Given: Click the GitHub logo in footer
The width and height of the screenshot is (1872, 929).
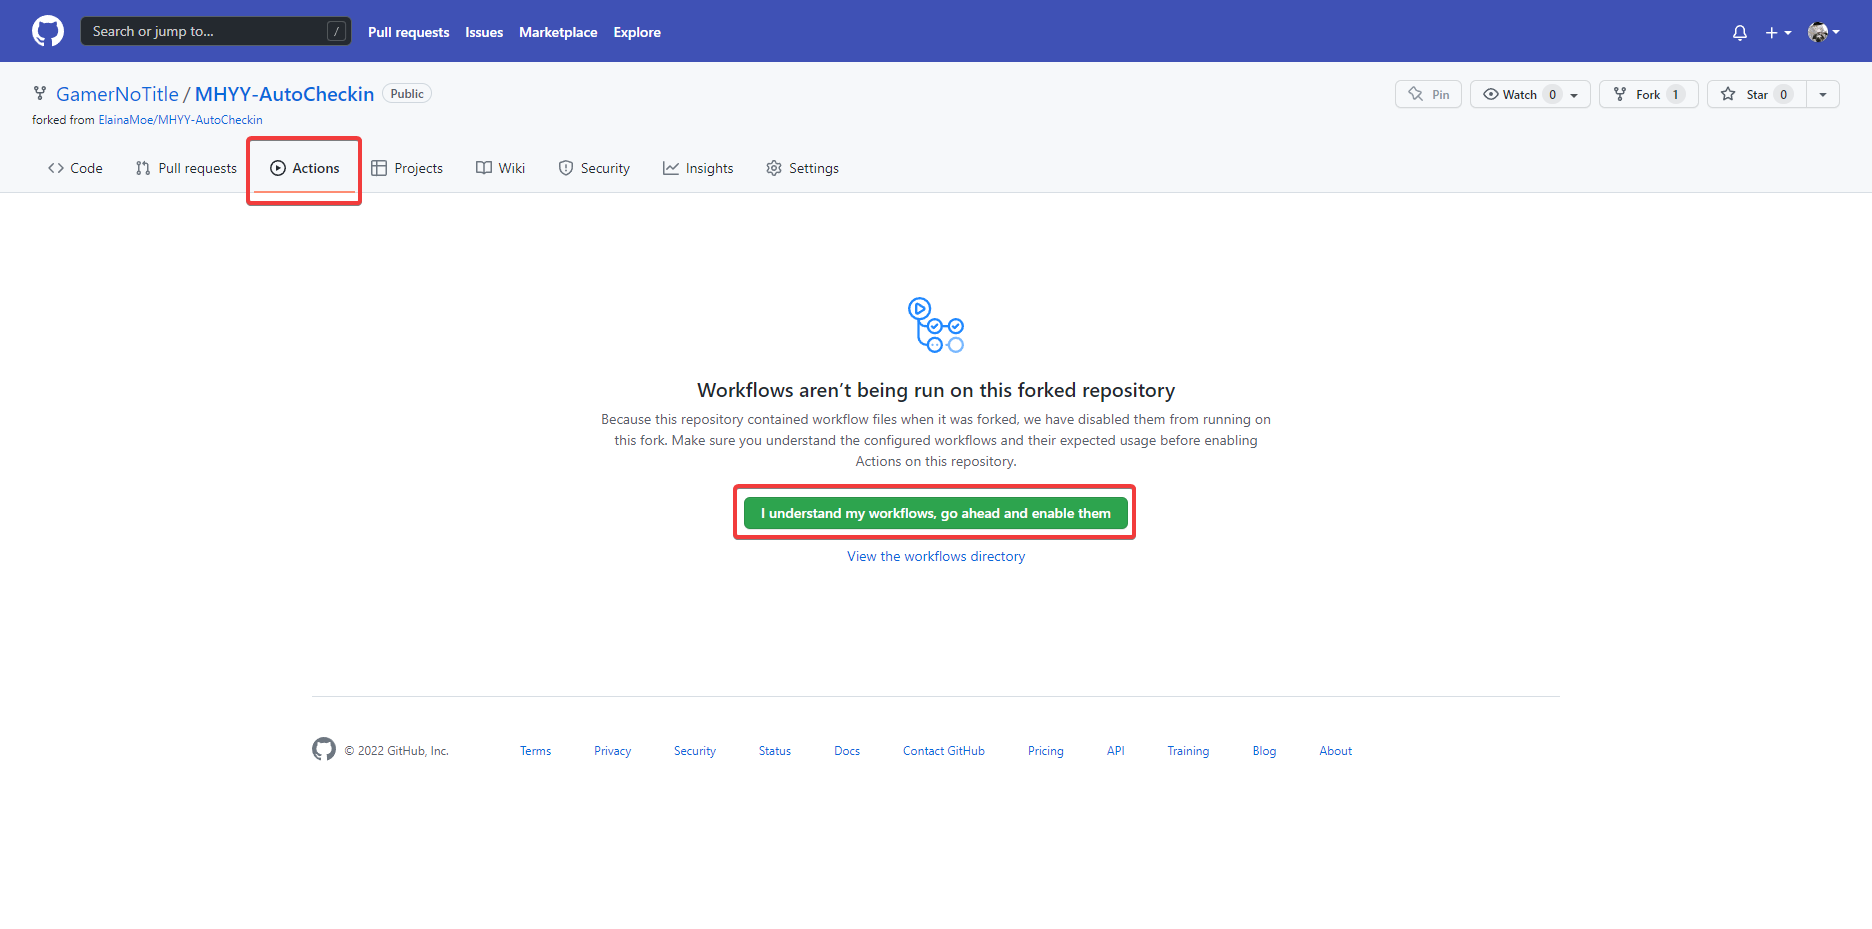Looking at the screenshot, I should [324, 749].
